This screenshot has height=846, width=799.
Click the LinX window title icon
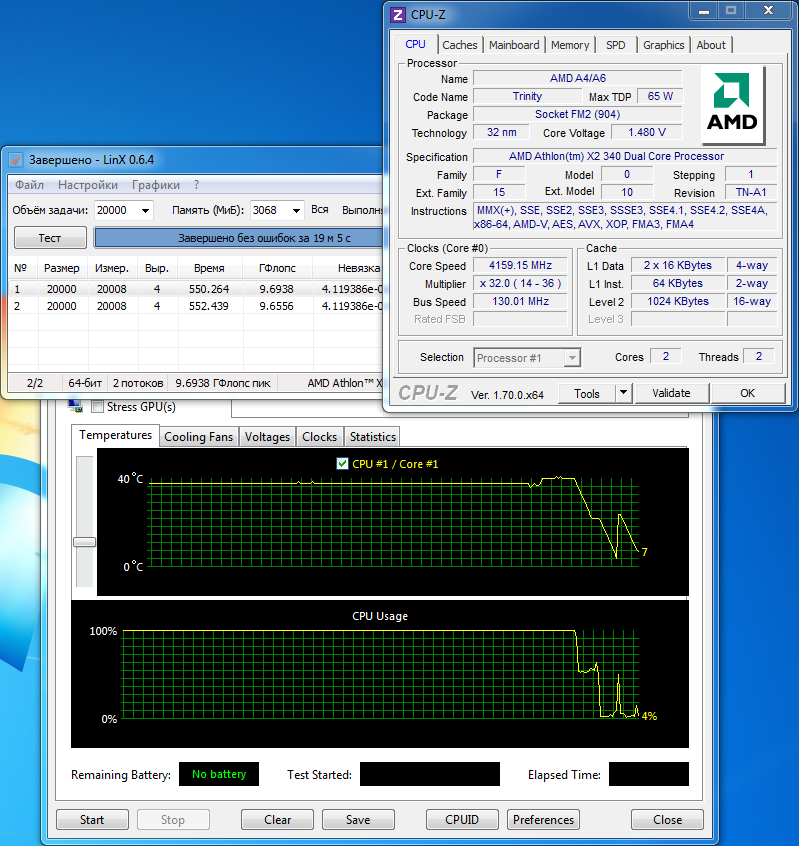(16, 160)
